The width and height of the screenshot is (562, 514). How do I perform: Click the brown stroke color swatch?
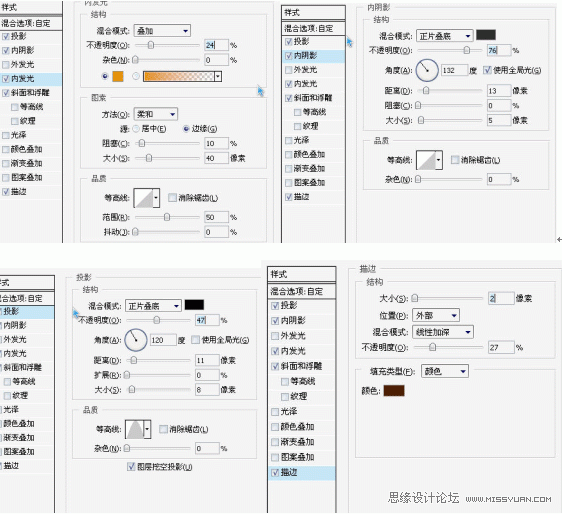[x=394, y=391]
